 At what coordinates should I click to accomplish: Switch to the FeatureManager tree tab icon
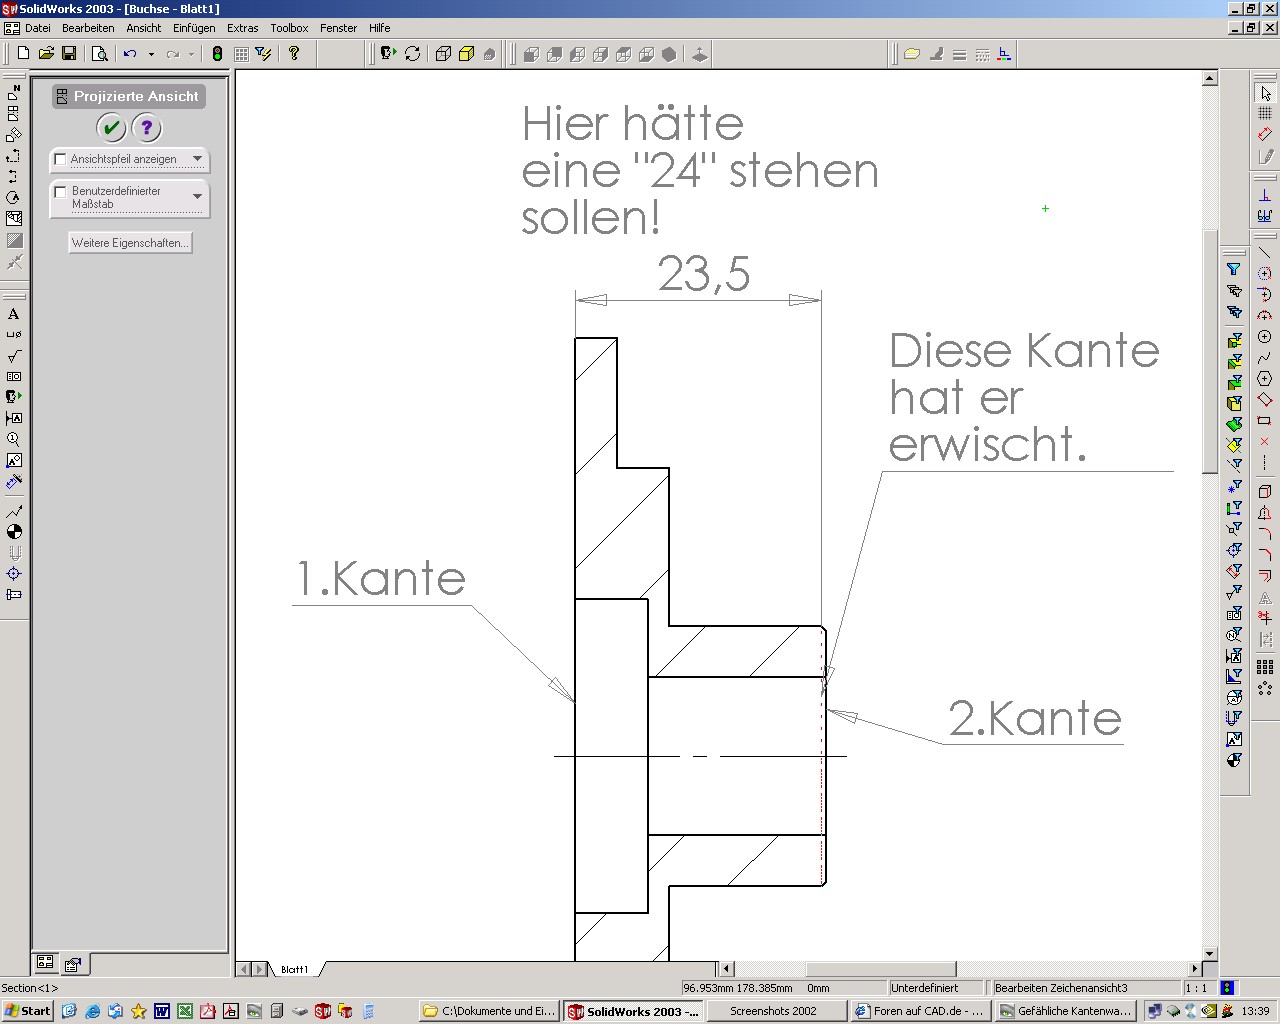(46, 963)
